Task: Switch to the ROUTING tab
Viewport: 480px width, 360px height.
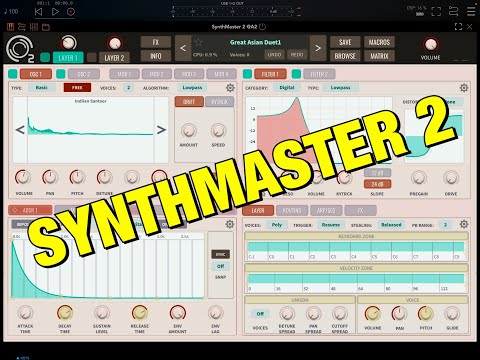Action: click(x=292, y=210)
